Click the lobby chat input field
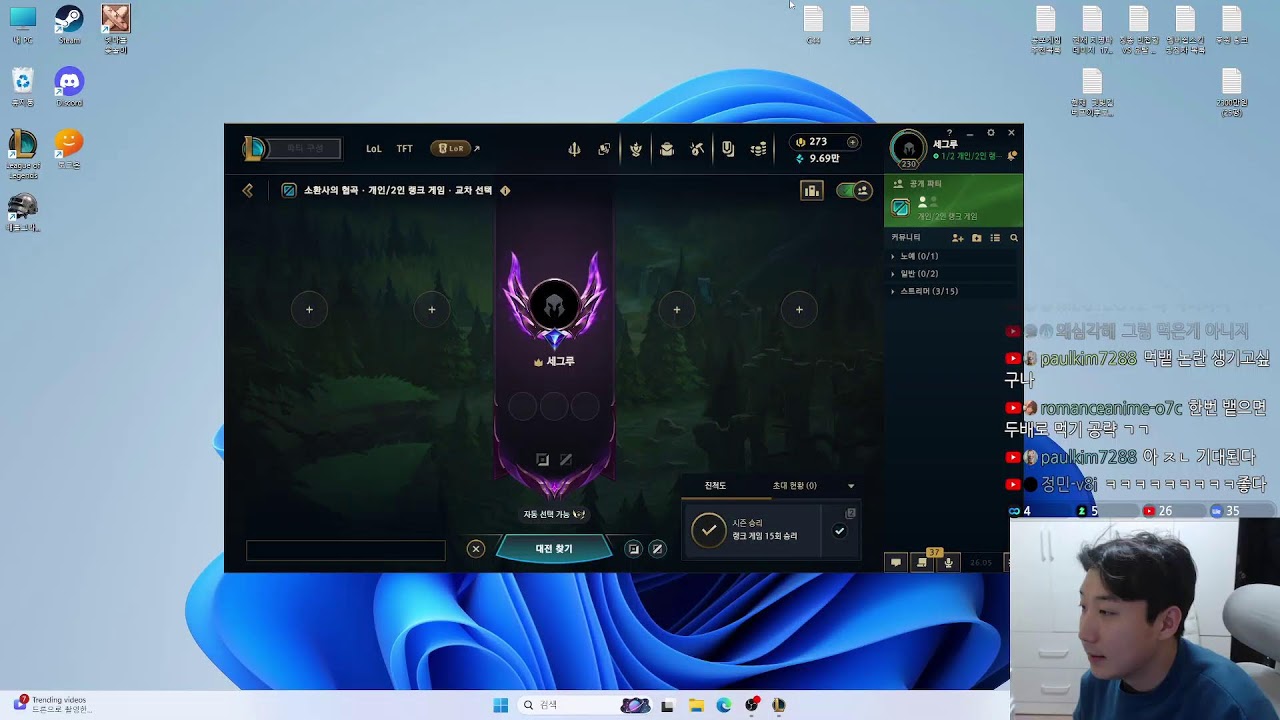 pyautogui.click(x=346, y=551)
